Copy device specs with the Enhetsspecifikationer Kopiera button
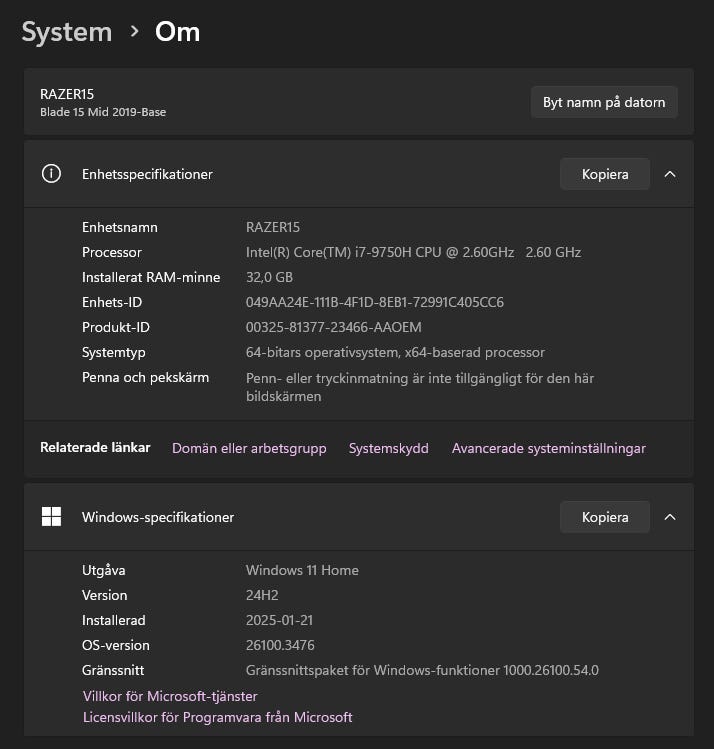 tap(605, 174)
